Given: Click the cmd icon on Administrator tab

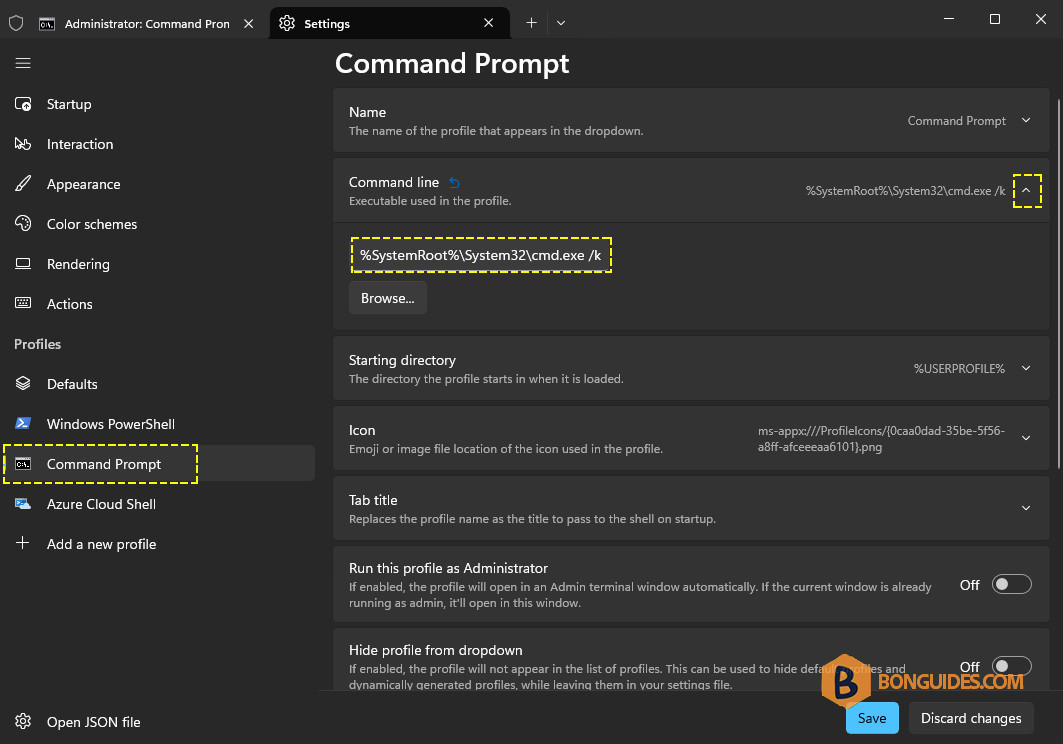Looking at the screenshot, I should [47, 24].
